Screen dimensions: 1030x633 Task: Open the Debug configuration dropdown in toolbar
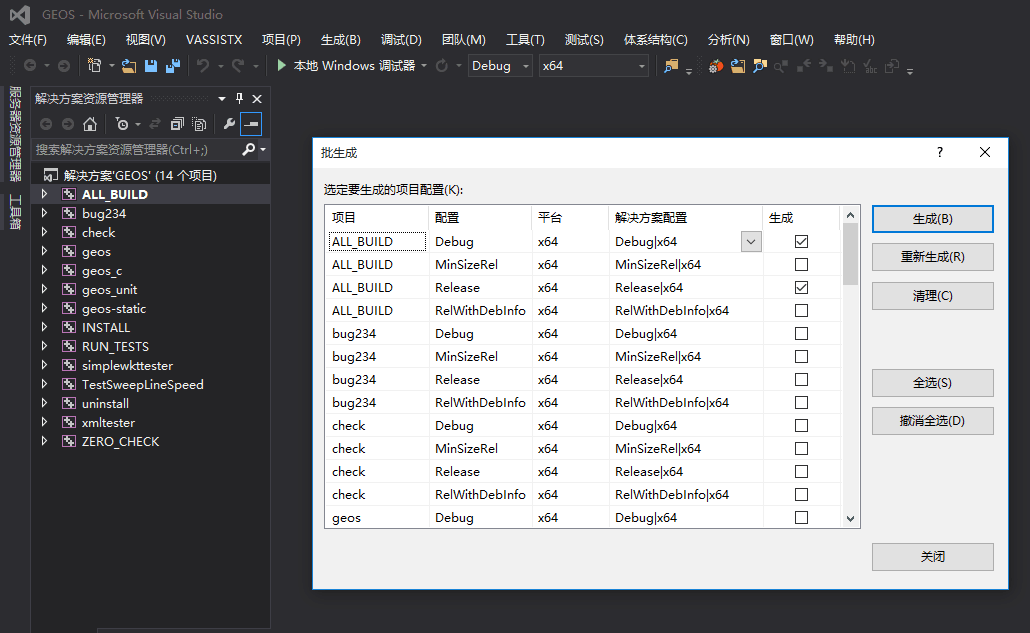(x=500, y=66)
